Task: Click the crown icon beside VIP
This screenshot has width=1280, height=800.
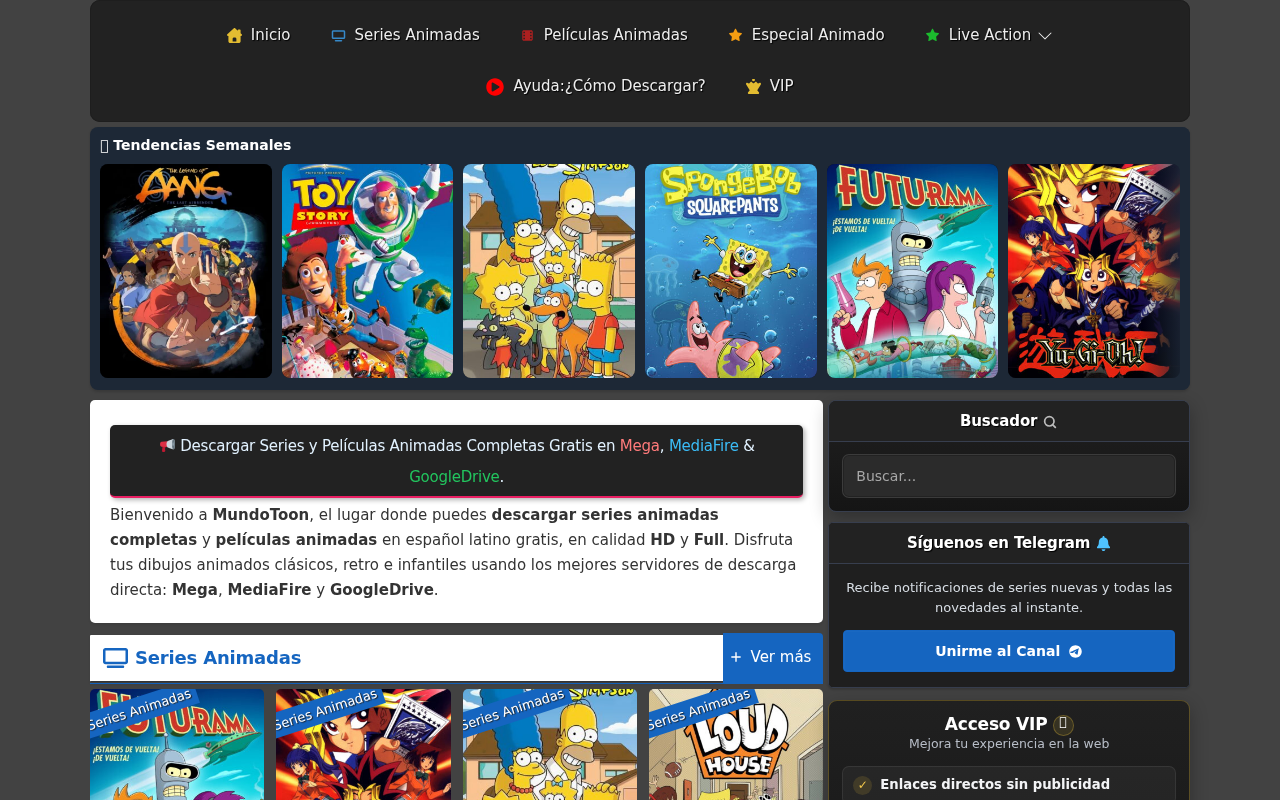Action: point(753,87)
